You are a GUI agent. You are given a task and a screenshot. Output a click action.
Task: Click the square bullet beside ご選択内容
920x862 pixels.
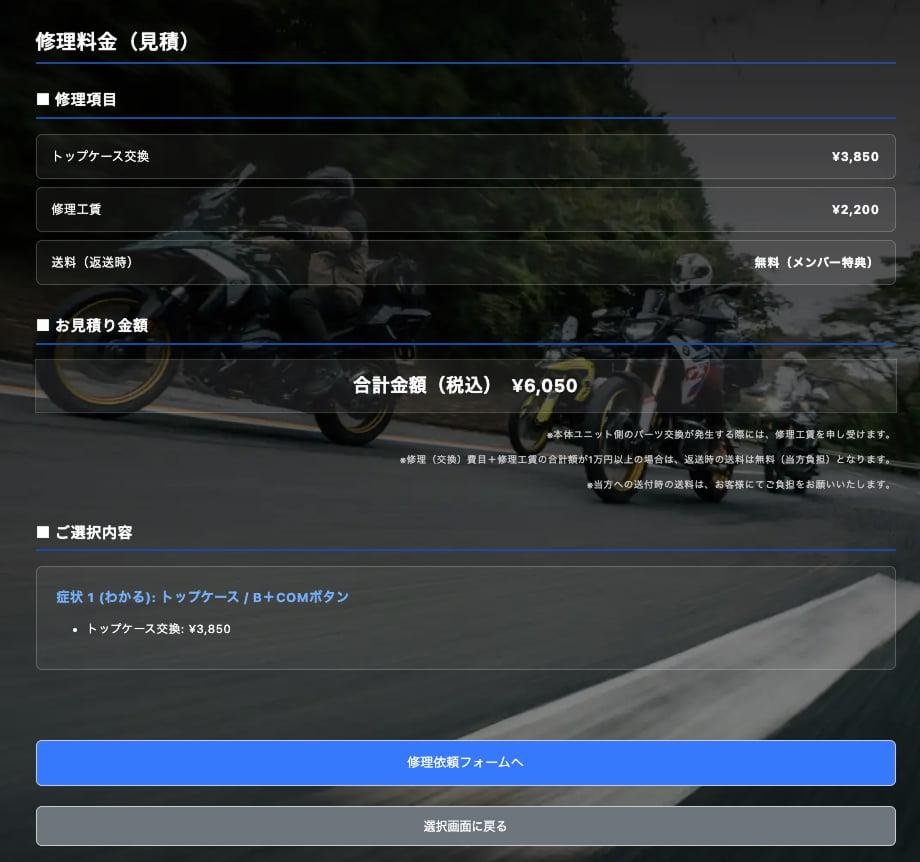tap(43, 532)
